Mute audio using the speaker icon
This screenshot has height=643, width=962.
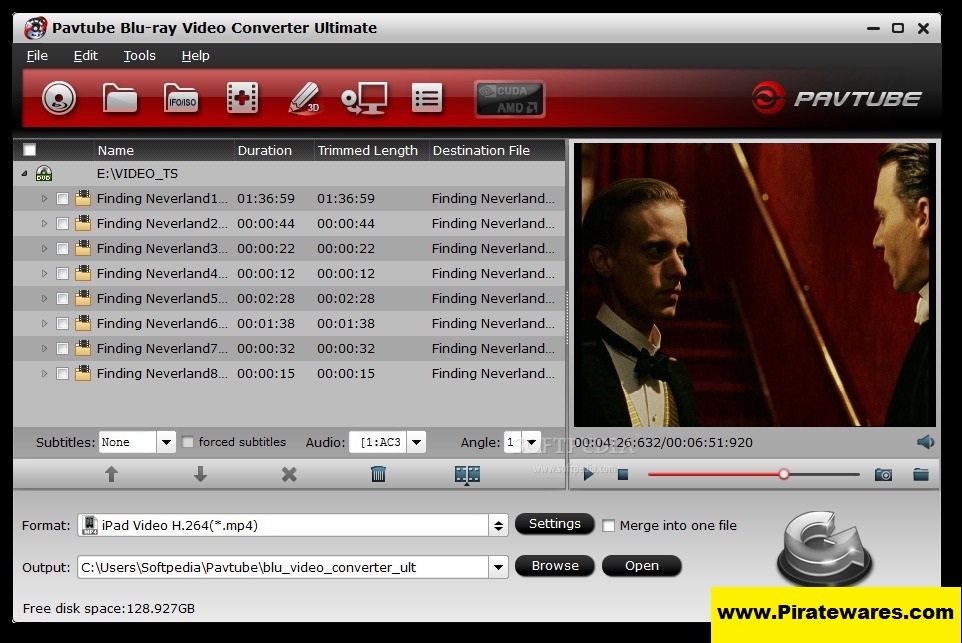(x=925, y=442)
